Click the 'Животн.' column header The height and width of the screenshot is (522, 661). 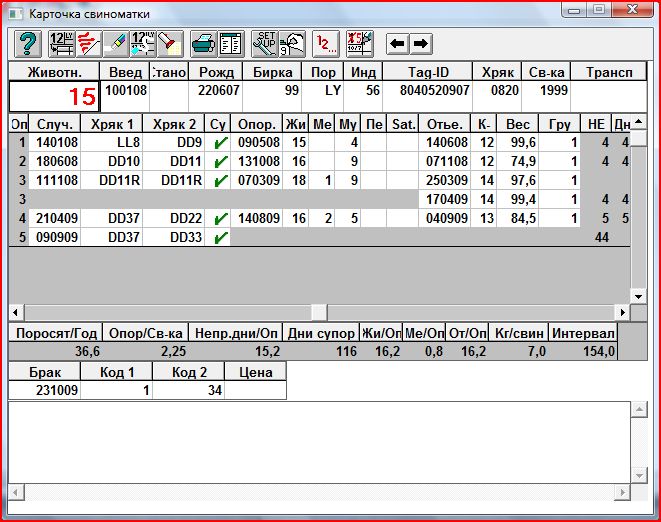coord(54,72)
